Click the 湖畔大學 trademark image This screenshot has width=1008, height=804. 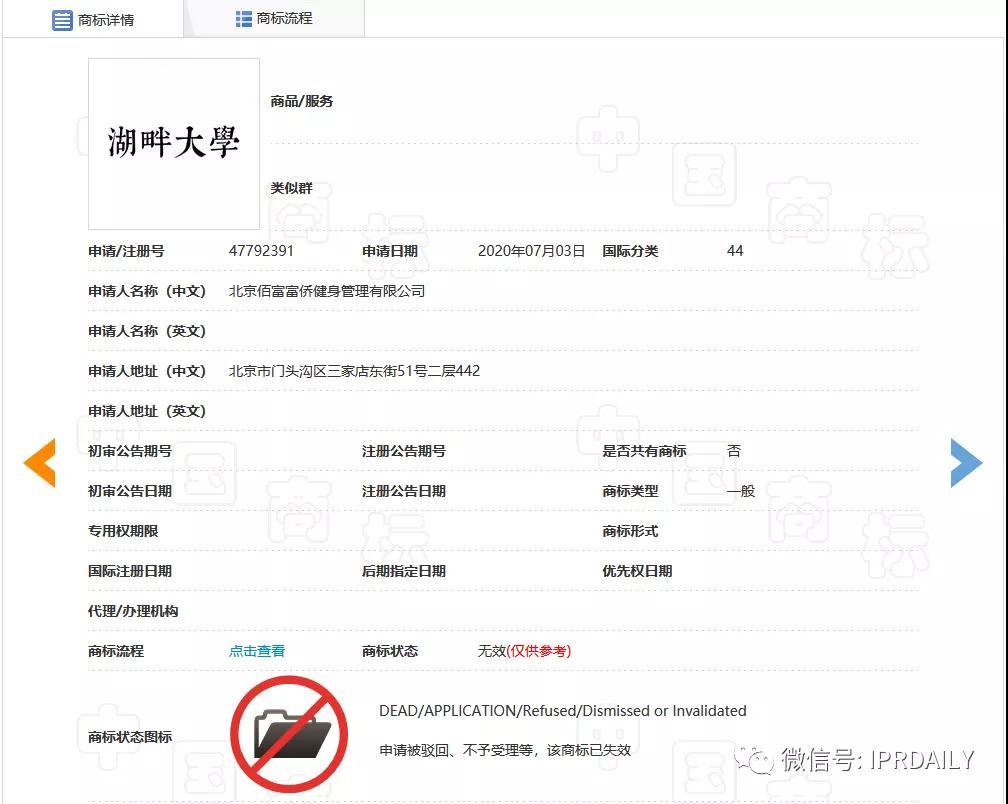[x=174, y=143]
